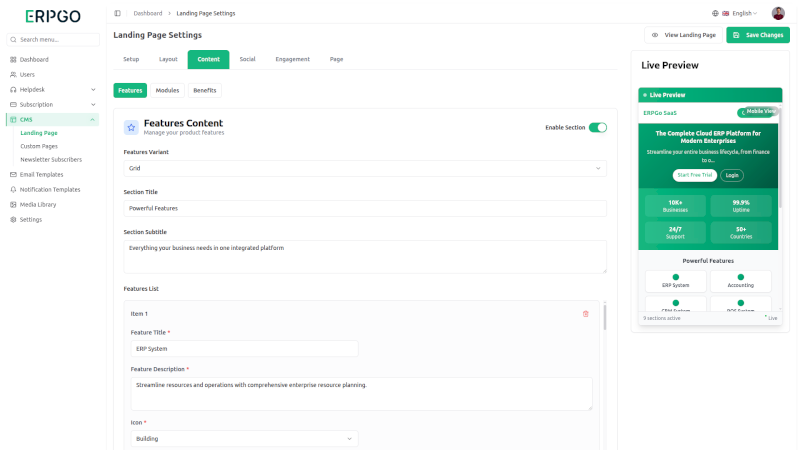Image resolution: width=800 pixels, height=450 pixels.
Task: Click the Features List scrollbar
Action: [605, 316]
